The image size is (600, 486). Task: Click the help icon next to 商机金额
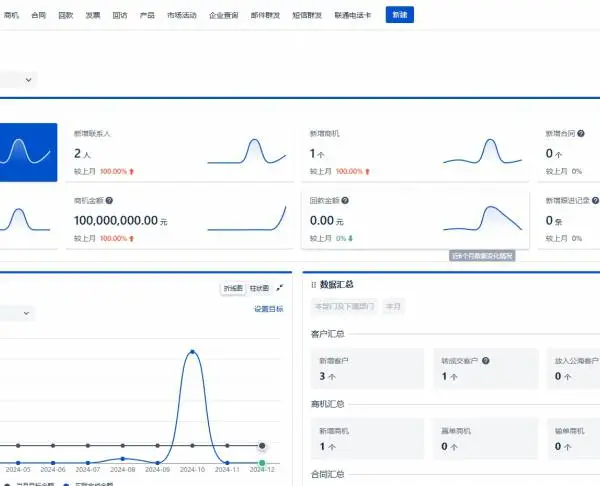coord(109,201)
